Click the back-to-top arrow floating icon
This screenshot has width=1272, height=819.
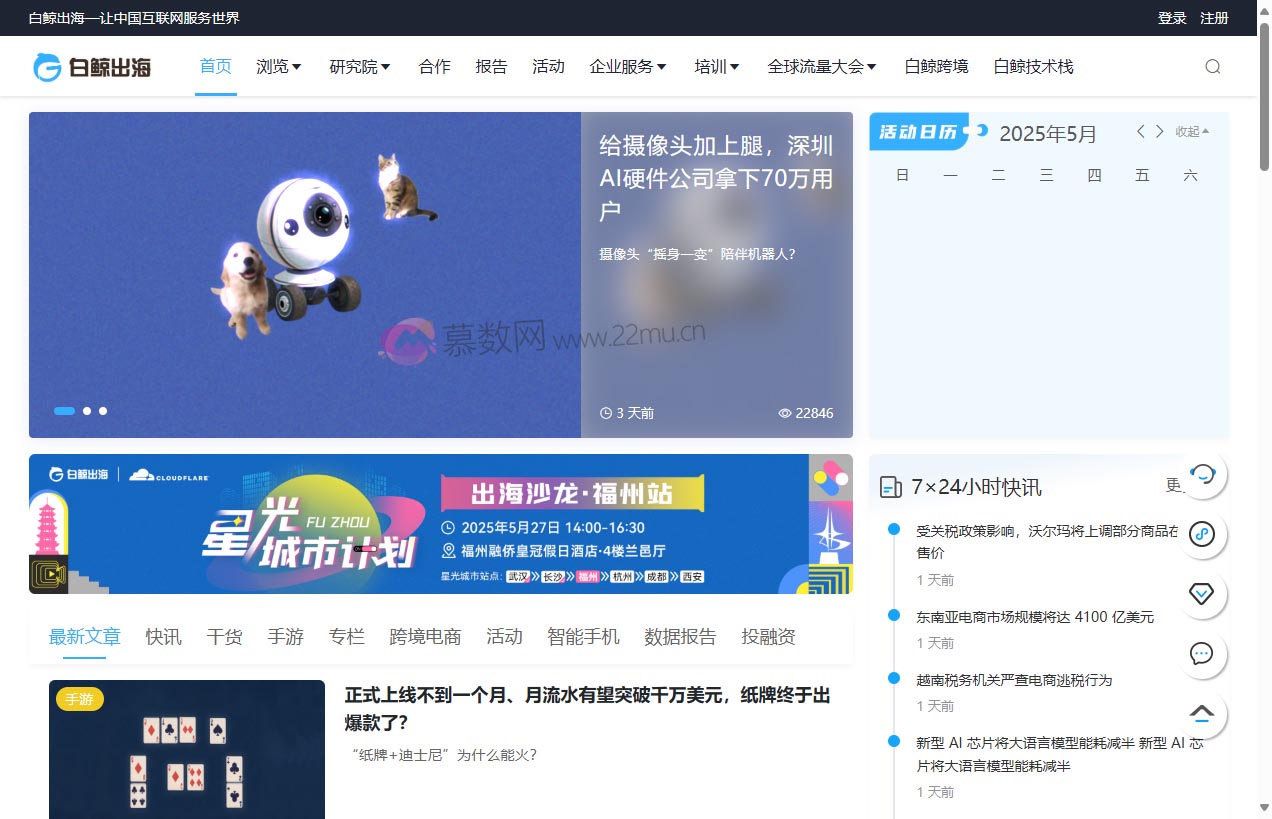[1201, 713]
